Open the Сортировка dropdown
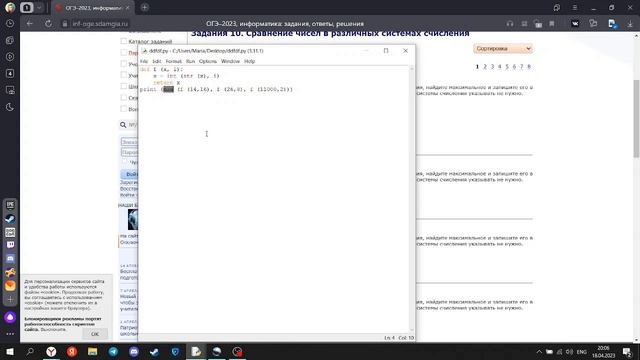This screenshot has width=640, height=360. 503,49
